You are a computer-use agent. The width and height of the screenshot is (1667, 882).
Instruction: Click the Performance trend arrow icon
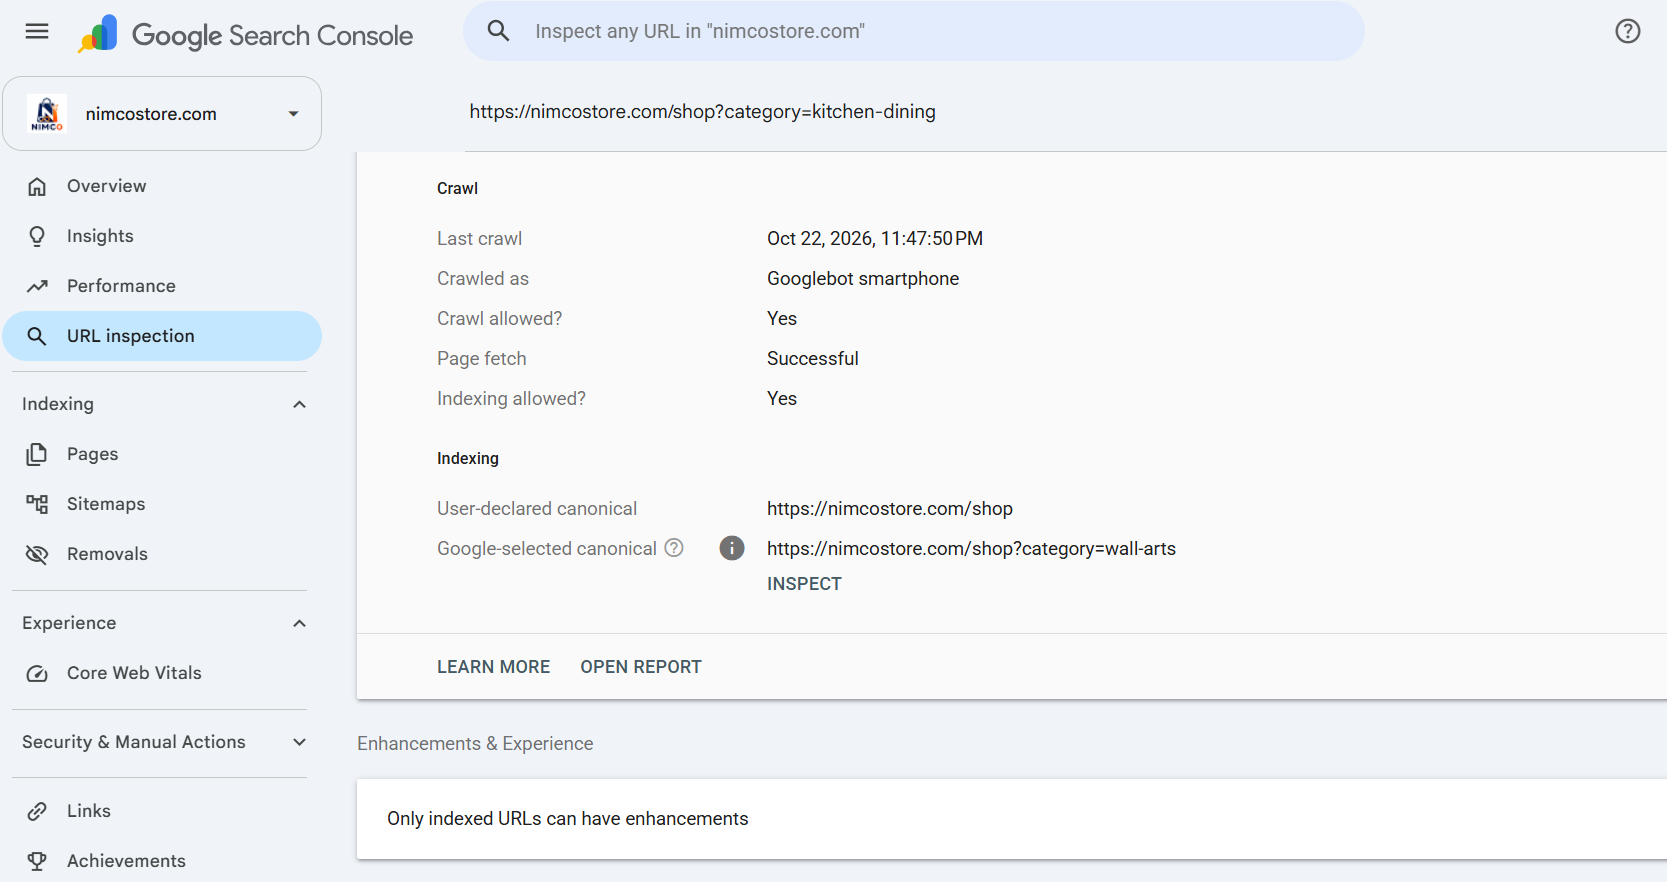pyautogui.click(x=37, y=287)
